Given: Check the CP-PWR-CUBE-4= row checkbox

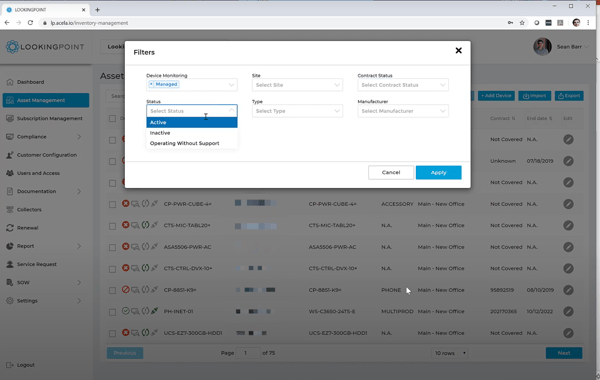Looking at the screenshot, I should pos(112,204).
